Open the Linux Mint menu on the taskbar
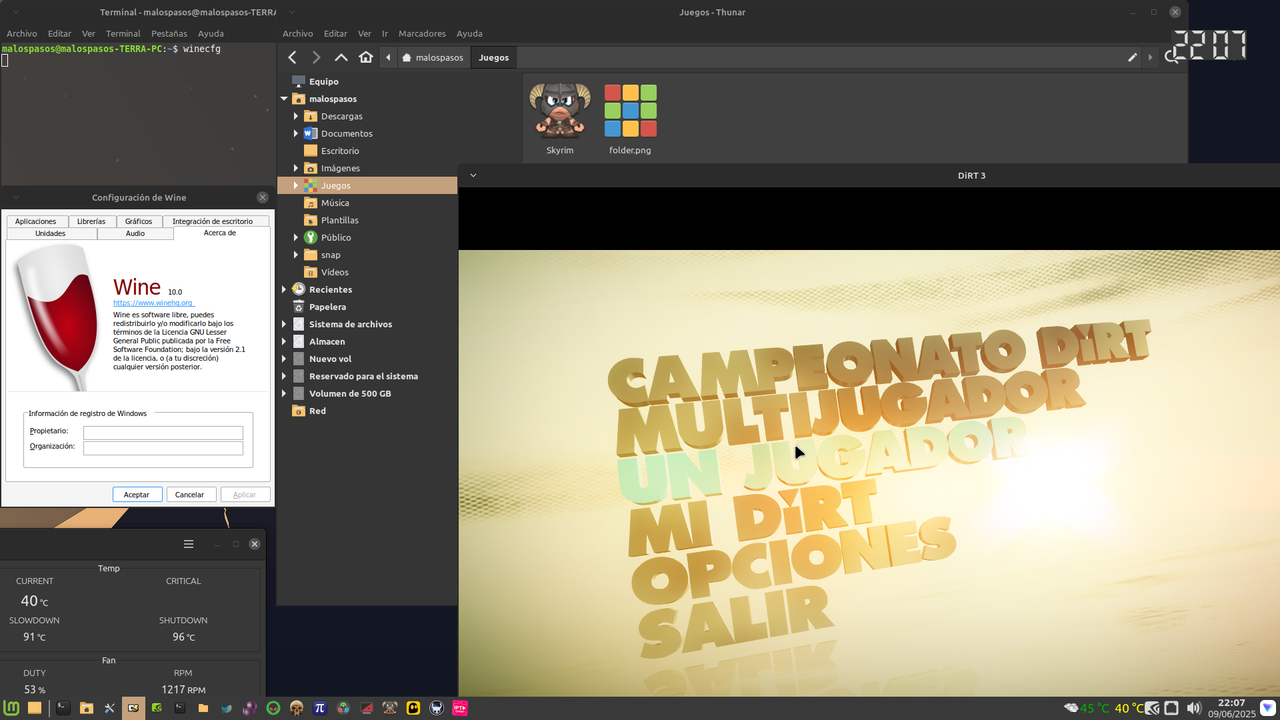The width and height of the screenshot is (1280, 720). (x=11, y=708)
